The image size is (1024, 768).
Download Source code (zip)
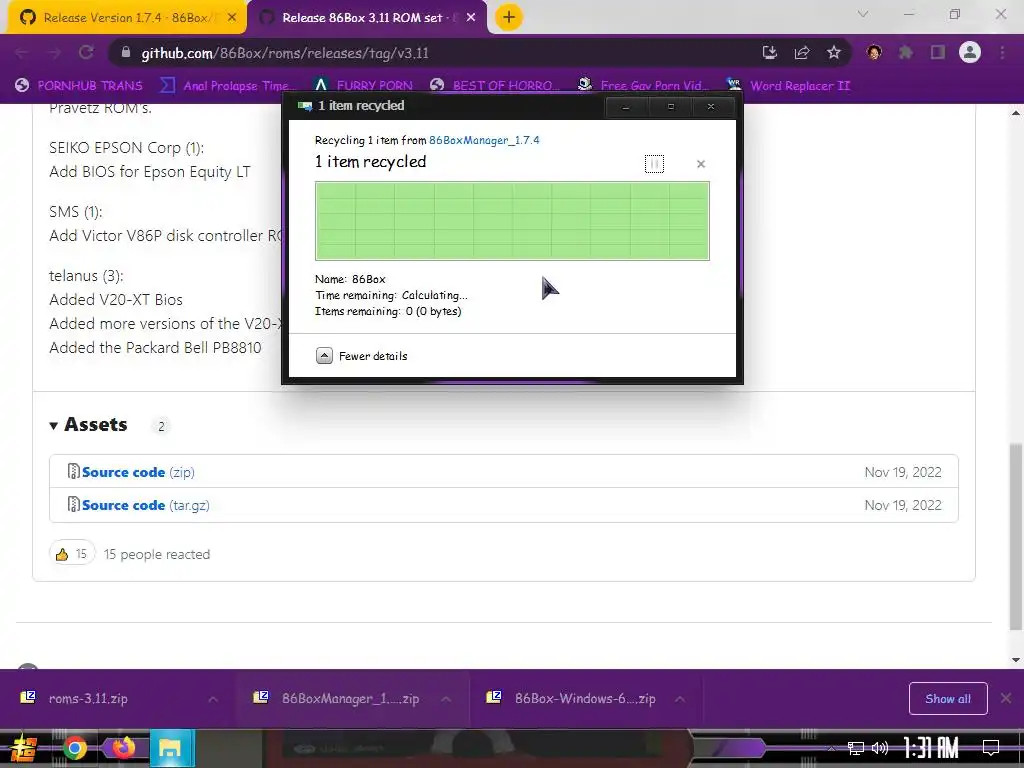point(138,472)
